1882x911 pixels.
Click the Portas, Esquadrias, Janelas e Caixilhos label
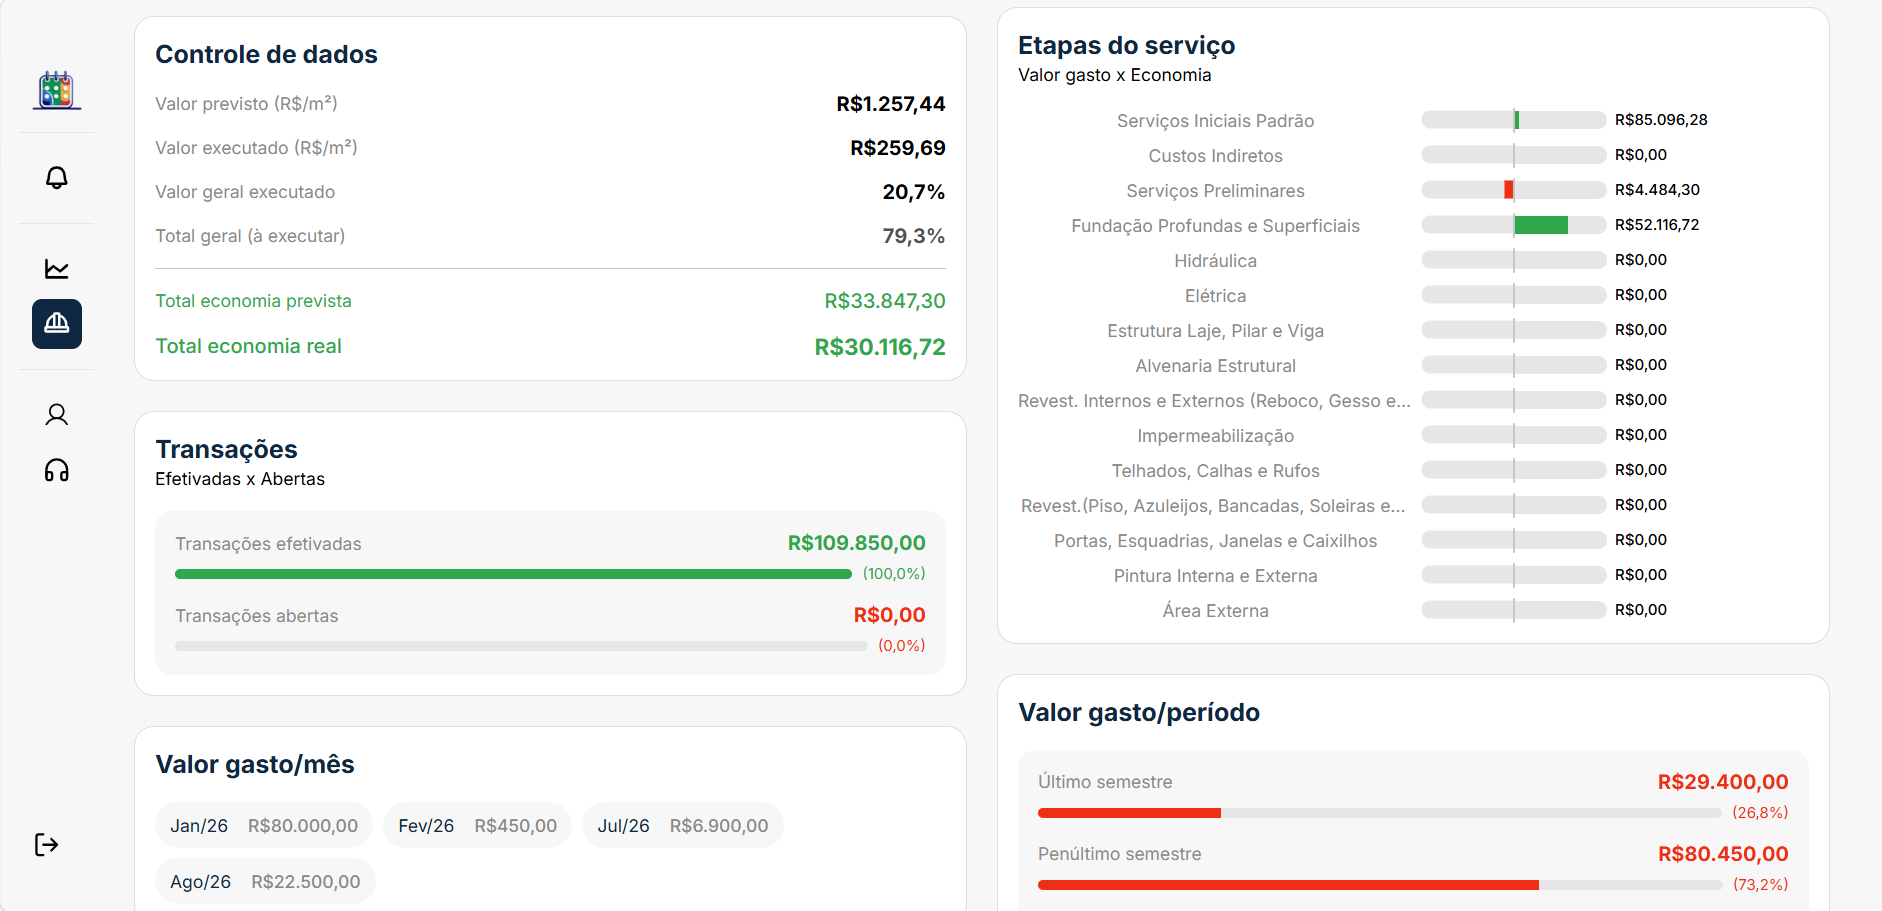(1215, 541)
